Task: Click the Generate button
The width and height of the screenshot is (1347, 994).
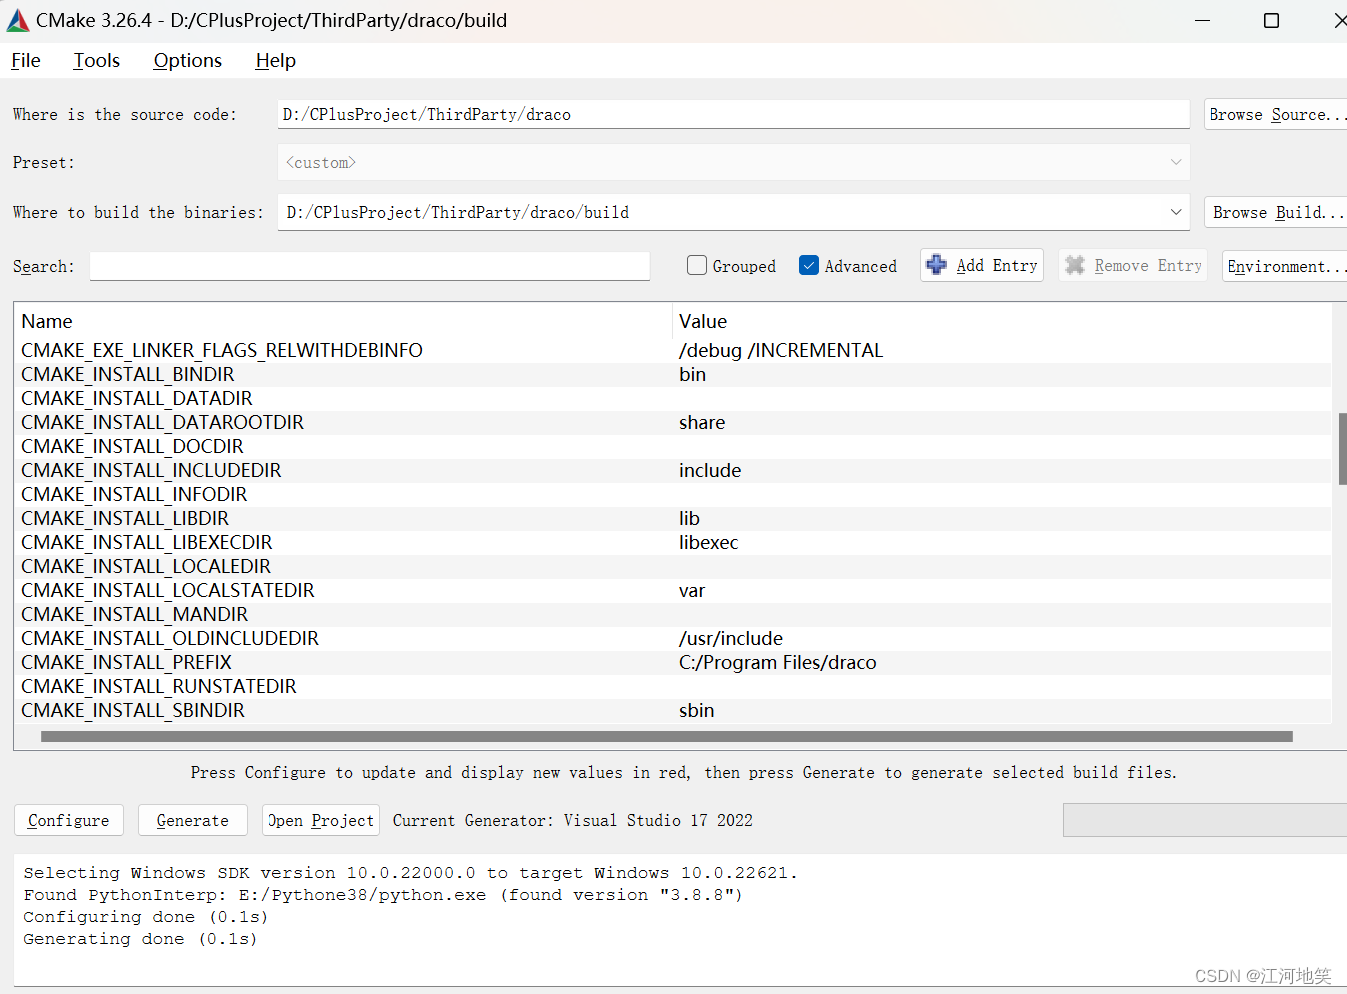Action: click(x=192, y=820)
